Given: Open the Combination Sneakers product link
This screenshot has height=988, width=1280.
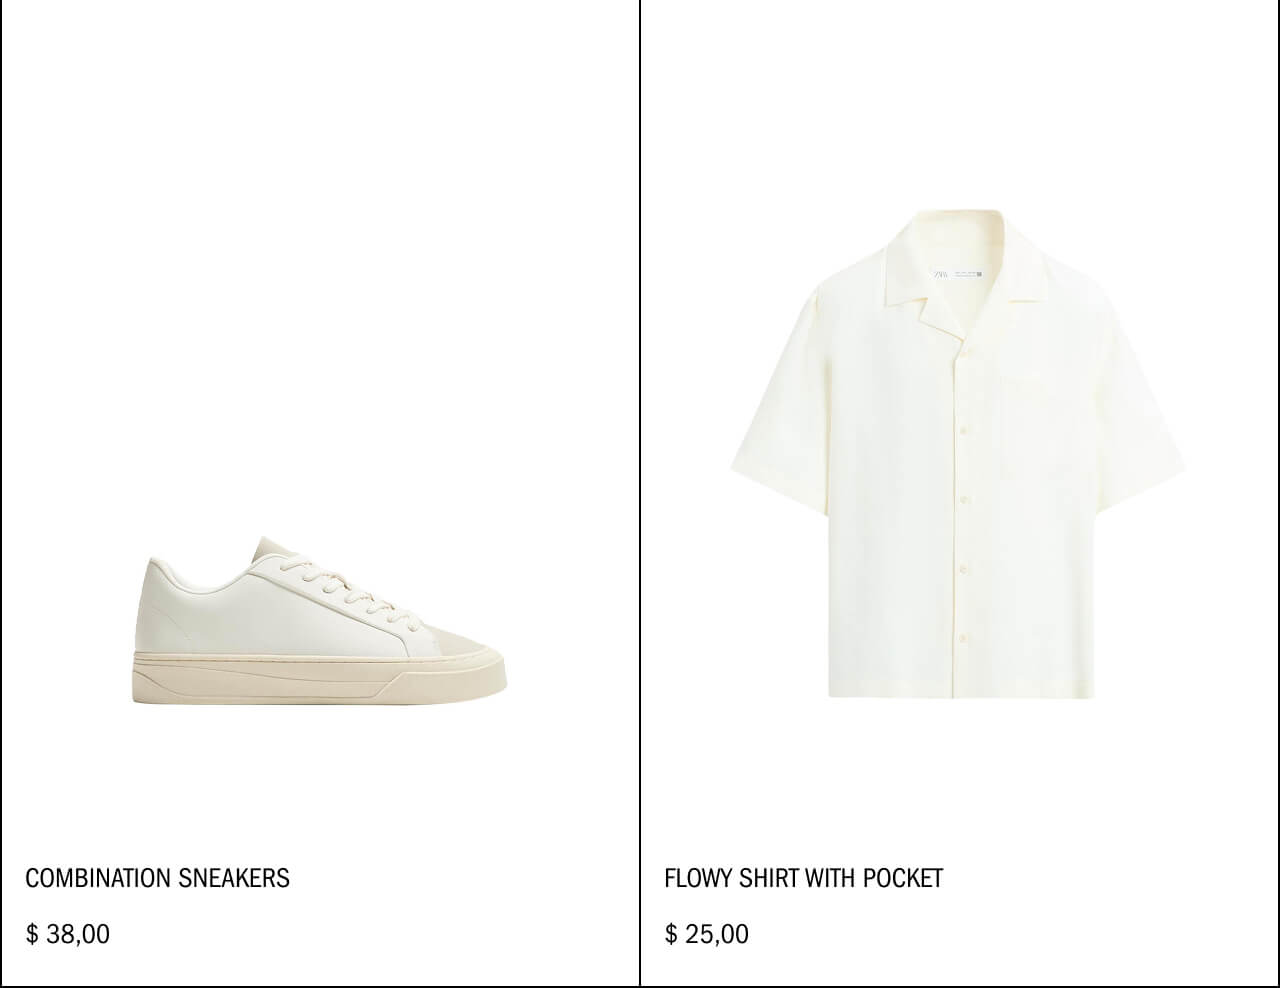Looking at the screenshot, I should pyautogui.click(x=157, y=878).
